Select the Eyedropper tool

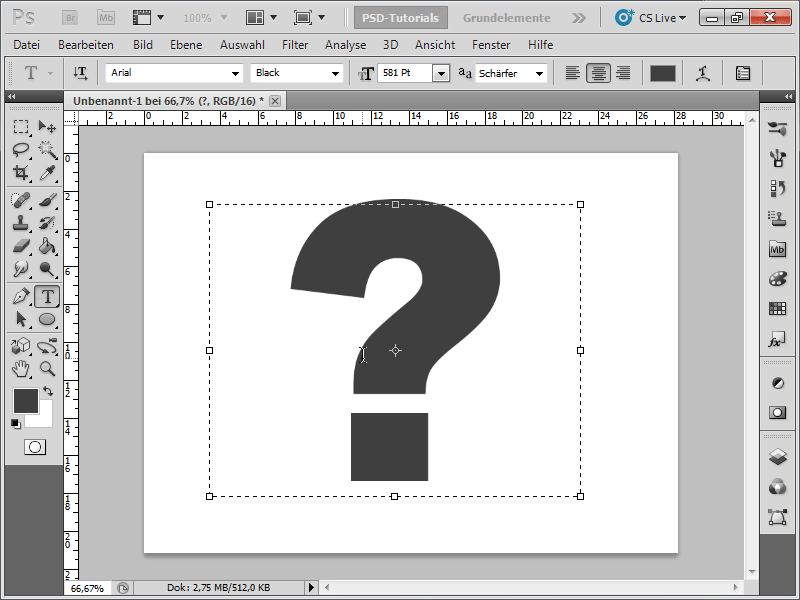(x=47, y=173)
